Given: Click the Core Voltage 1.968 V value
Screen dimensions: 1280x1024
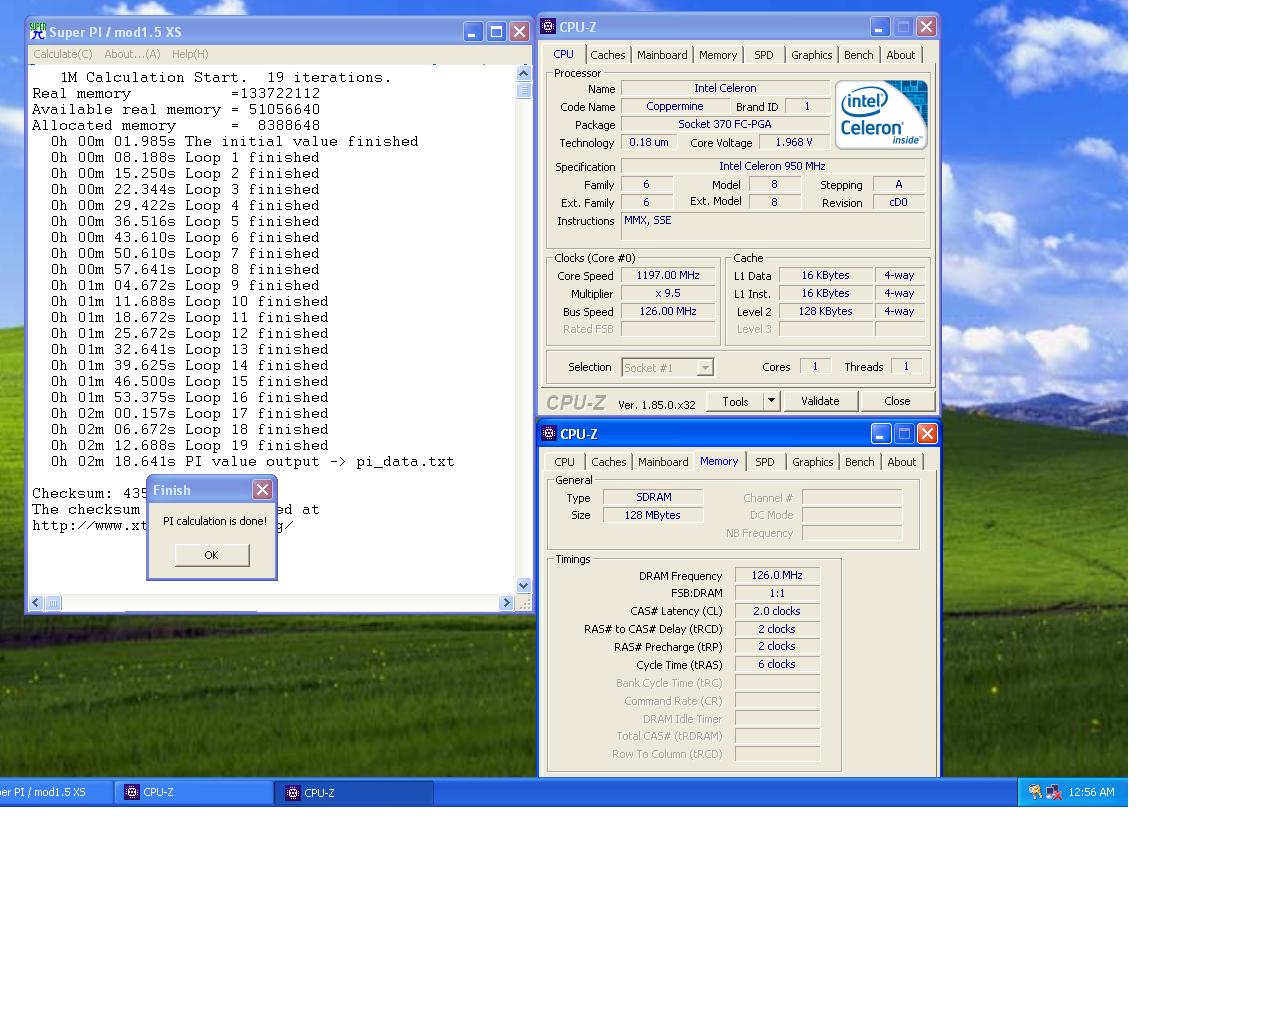Looking at the screenshot, I should (794, 142).
